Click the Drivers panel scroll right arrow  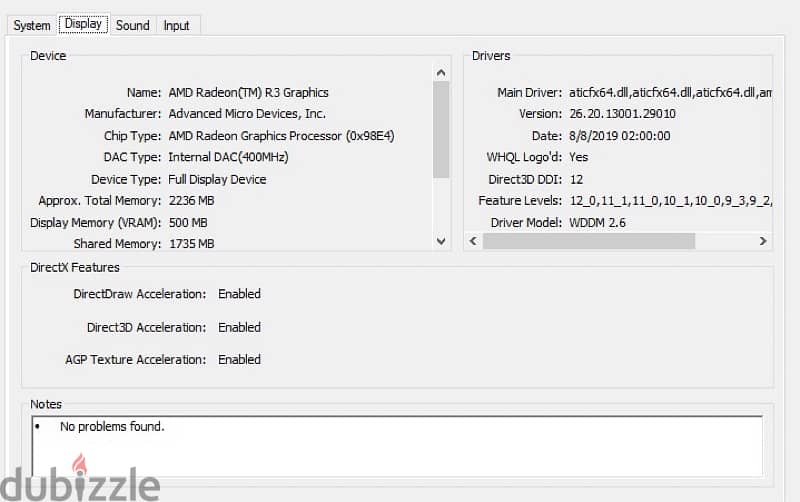coord(763,241)
